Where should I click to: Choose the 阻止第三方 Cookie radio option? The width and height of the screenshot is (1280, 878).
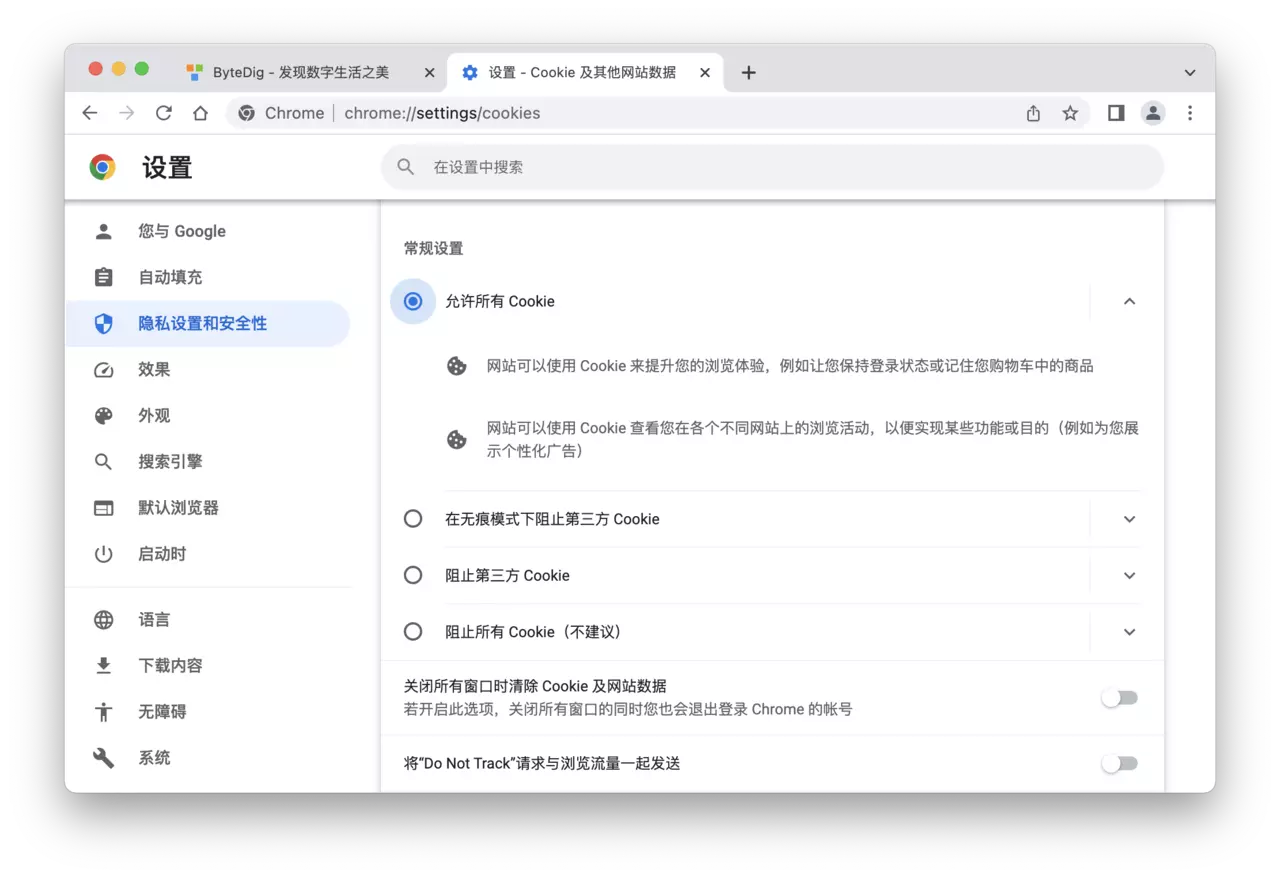(413, 575)
